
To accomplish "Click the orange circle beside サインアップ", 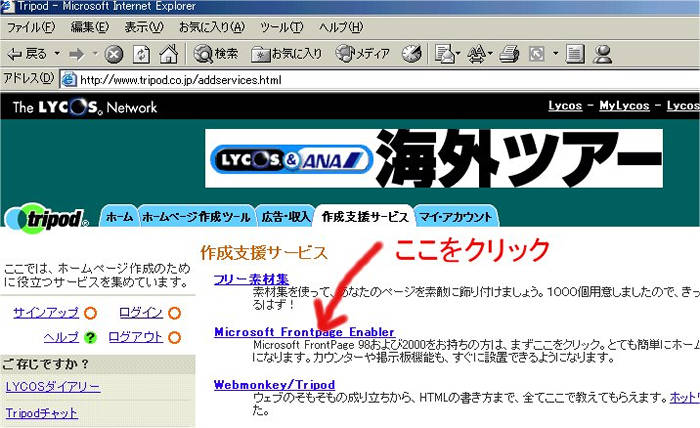I will pyautogui.click(x=91, y=313).
